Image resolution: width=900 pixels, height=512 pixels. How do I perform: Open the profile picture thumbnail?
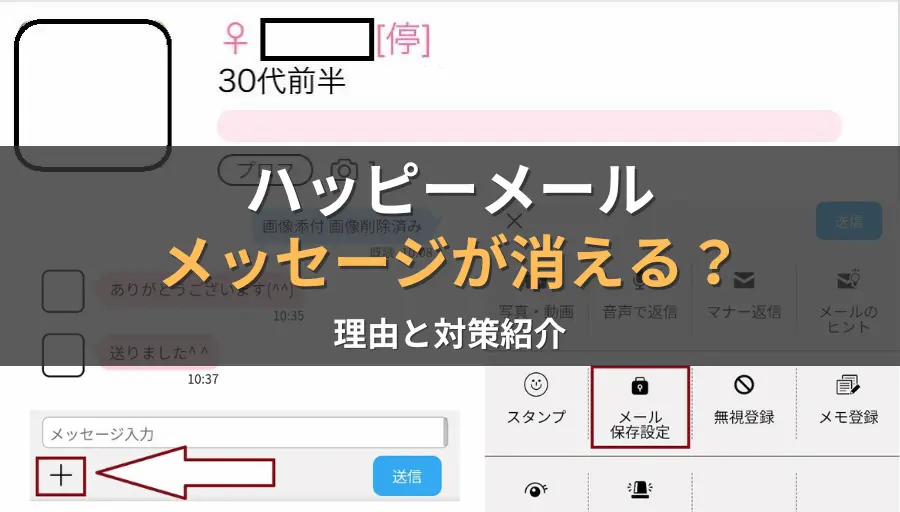(92, 95)
